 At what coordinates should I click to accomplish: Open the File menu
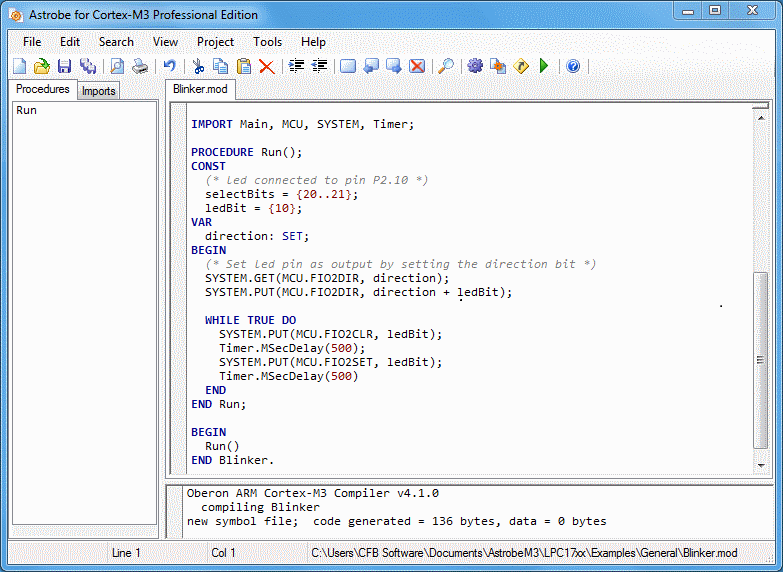[32, 42]
